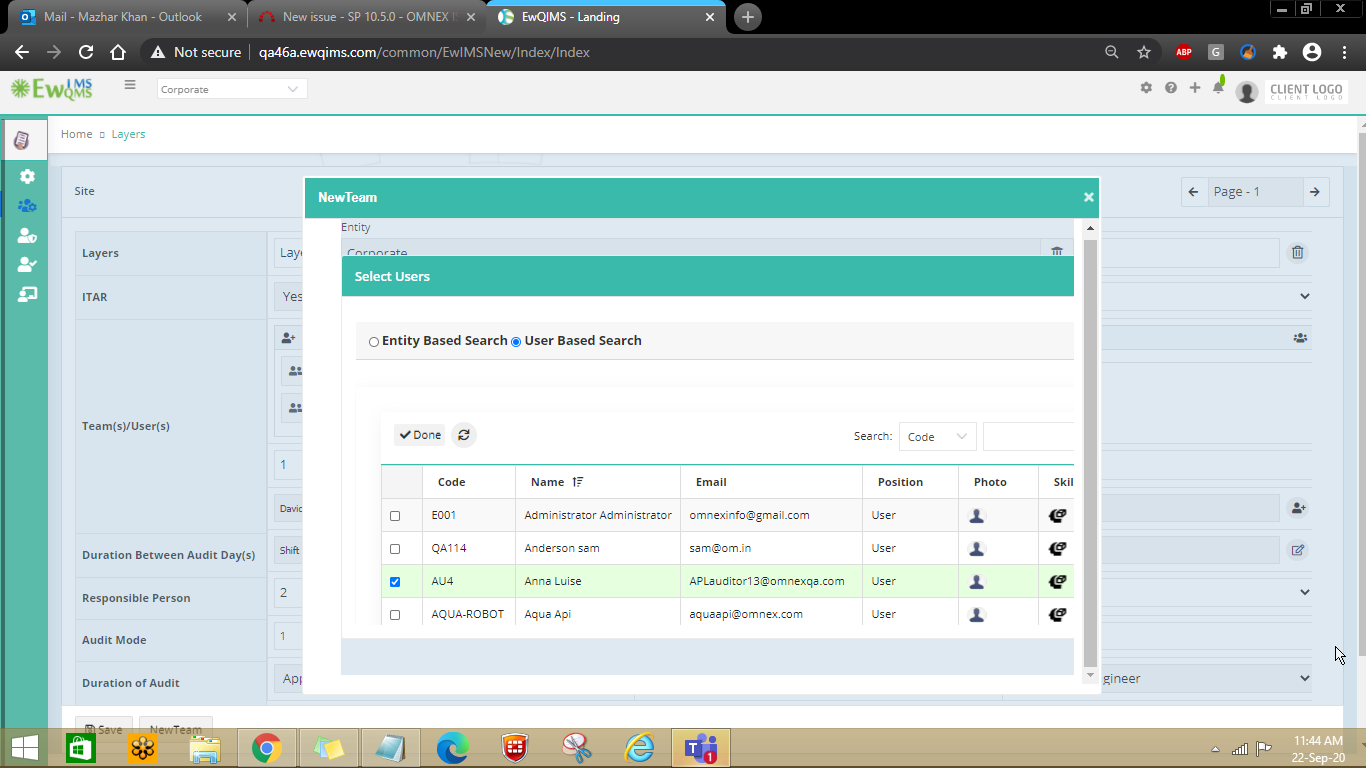This screenshot has width=1366, height=768.
Task: Click the hamburger menu icon beside logo
Action: click(130, 86)
